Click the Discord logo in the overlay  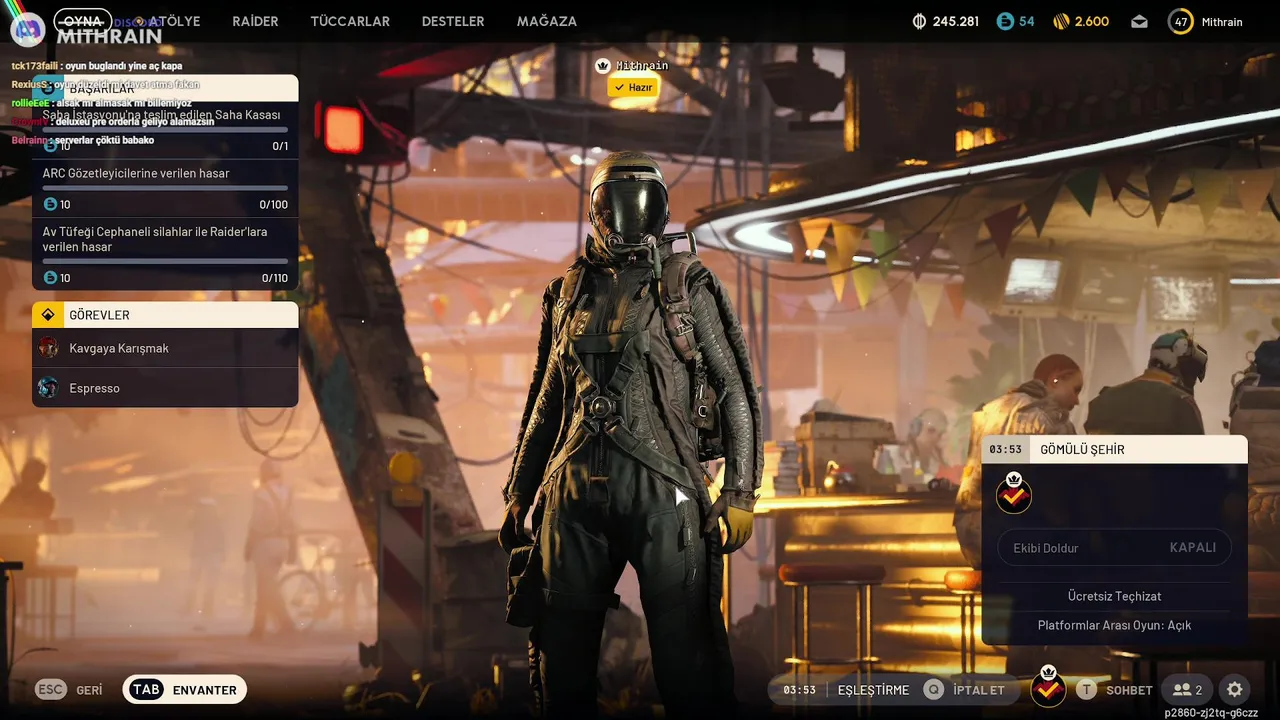(28, 29)
